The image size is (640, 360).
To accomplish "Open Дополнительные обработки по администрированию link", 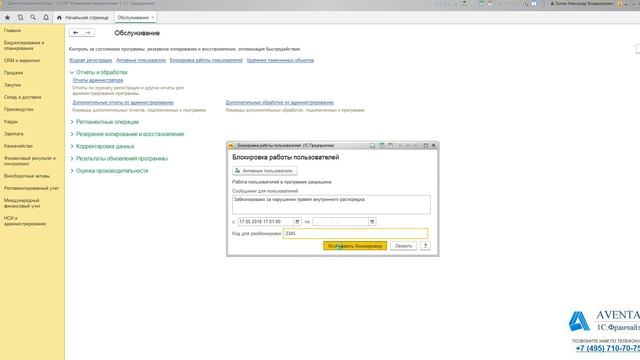I will coord(280,102).
